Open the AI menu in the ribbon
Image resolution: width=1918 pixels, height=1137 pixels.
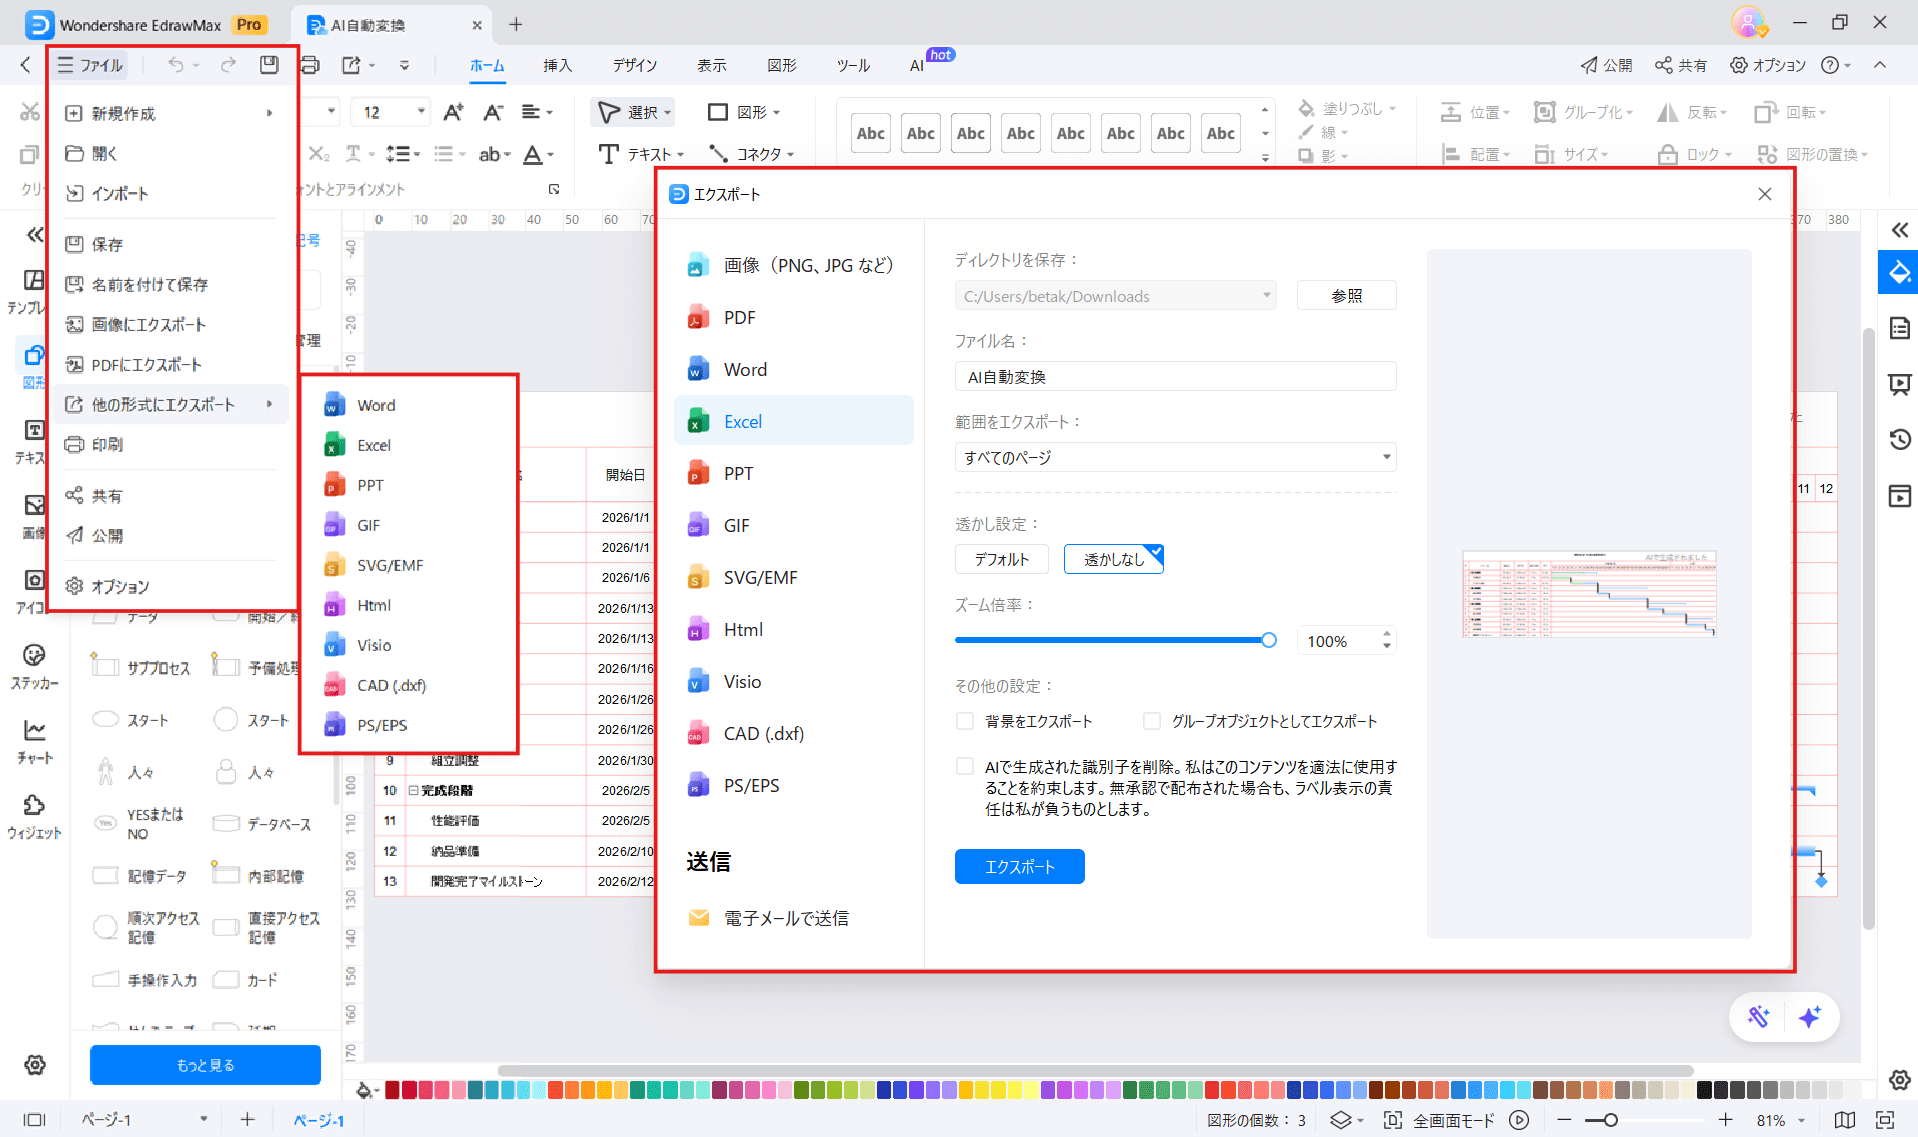915,65
